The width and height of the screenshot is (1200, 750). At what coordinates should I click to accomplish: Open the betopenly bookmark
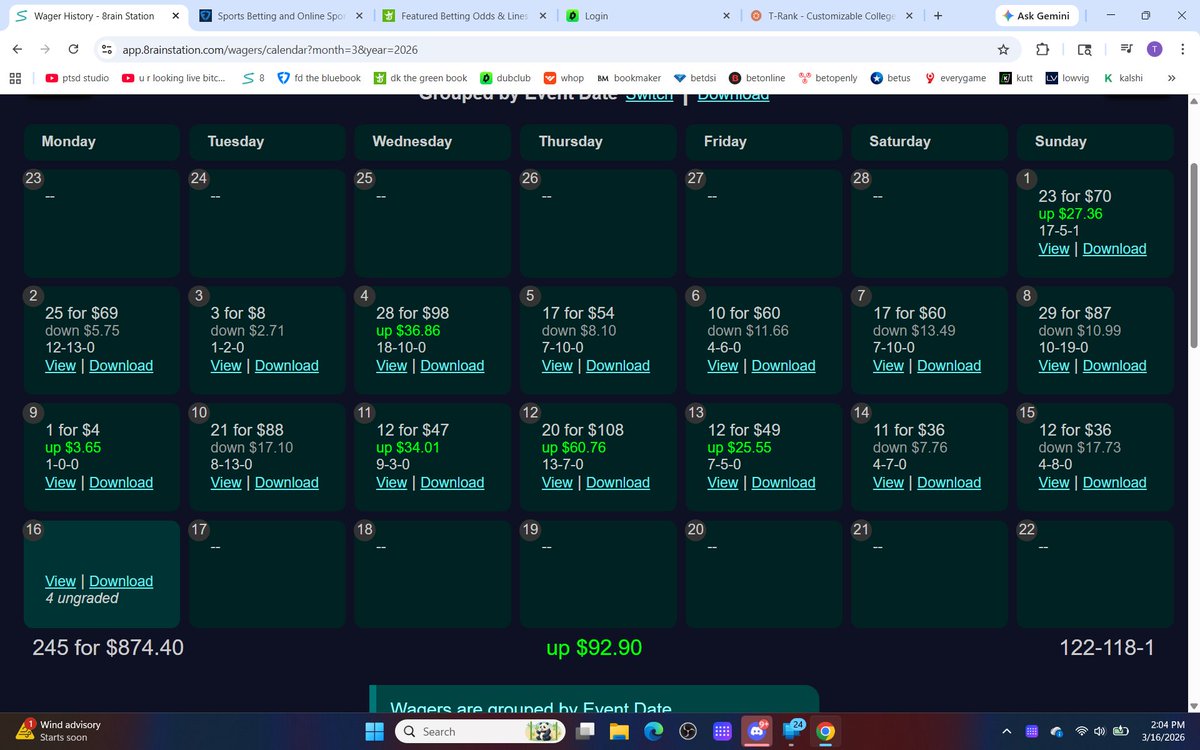(x=827, y=78)
